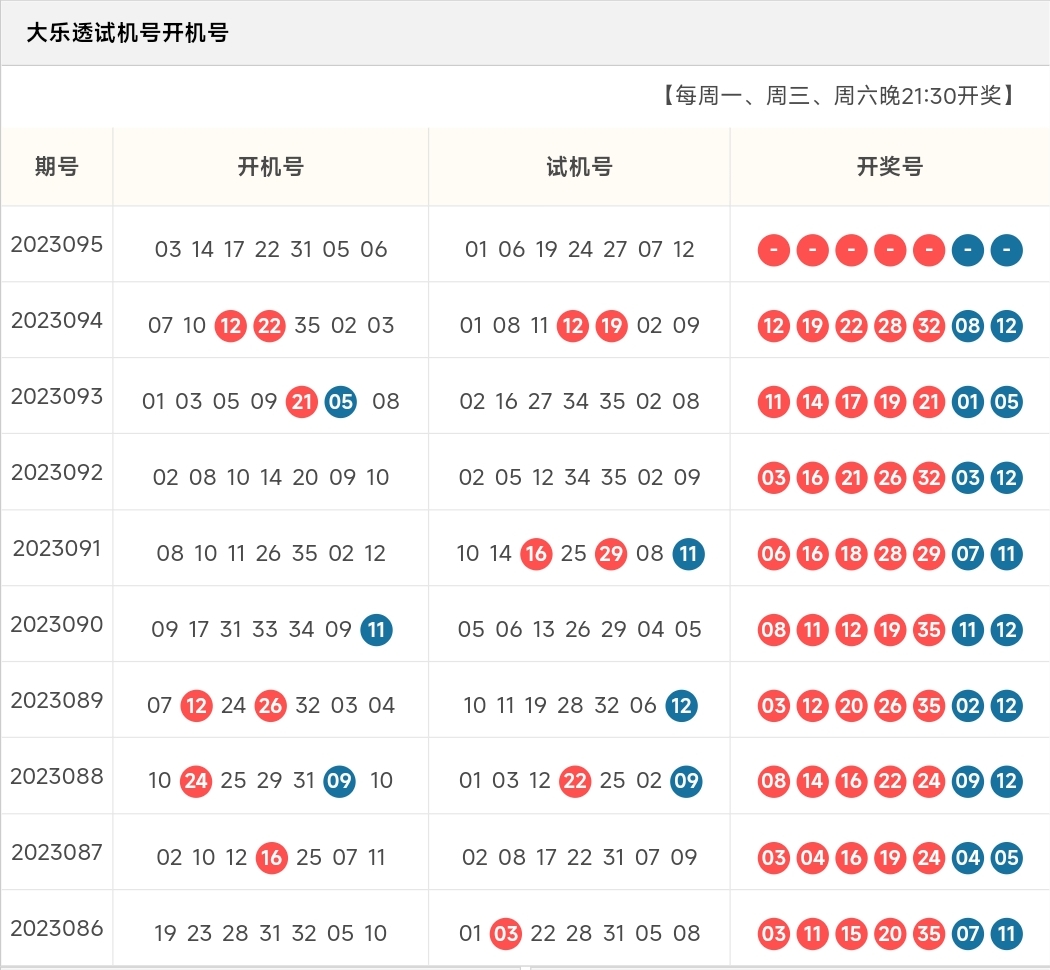The width and height of the screenshot is (1050, 970).
Task: Click blue ball 09 in 2023088 开机号
Action: [339, 781]
